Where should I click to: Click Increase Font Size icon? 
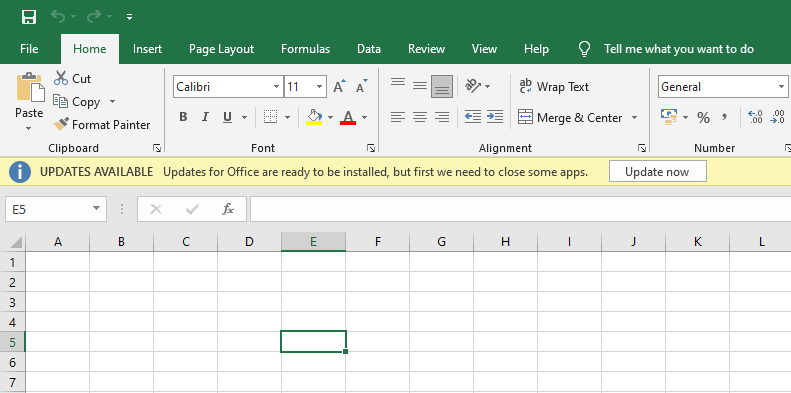click(340, 87)
